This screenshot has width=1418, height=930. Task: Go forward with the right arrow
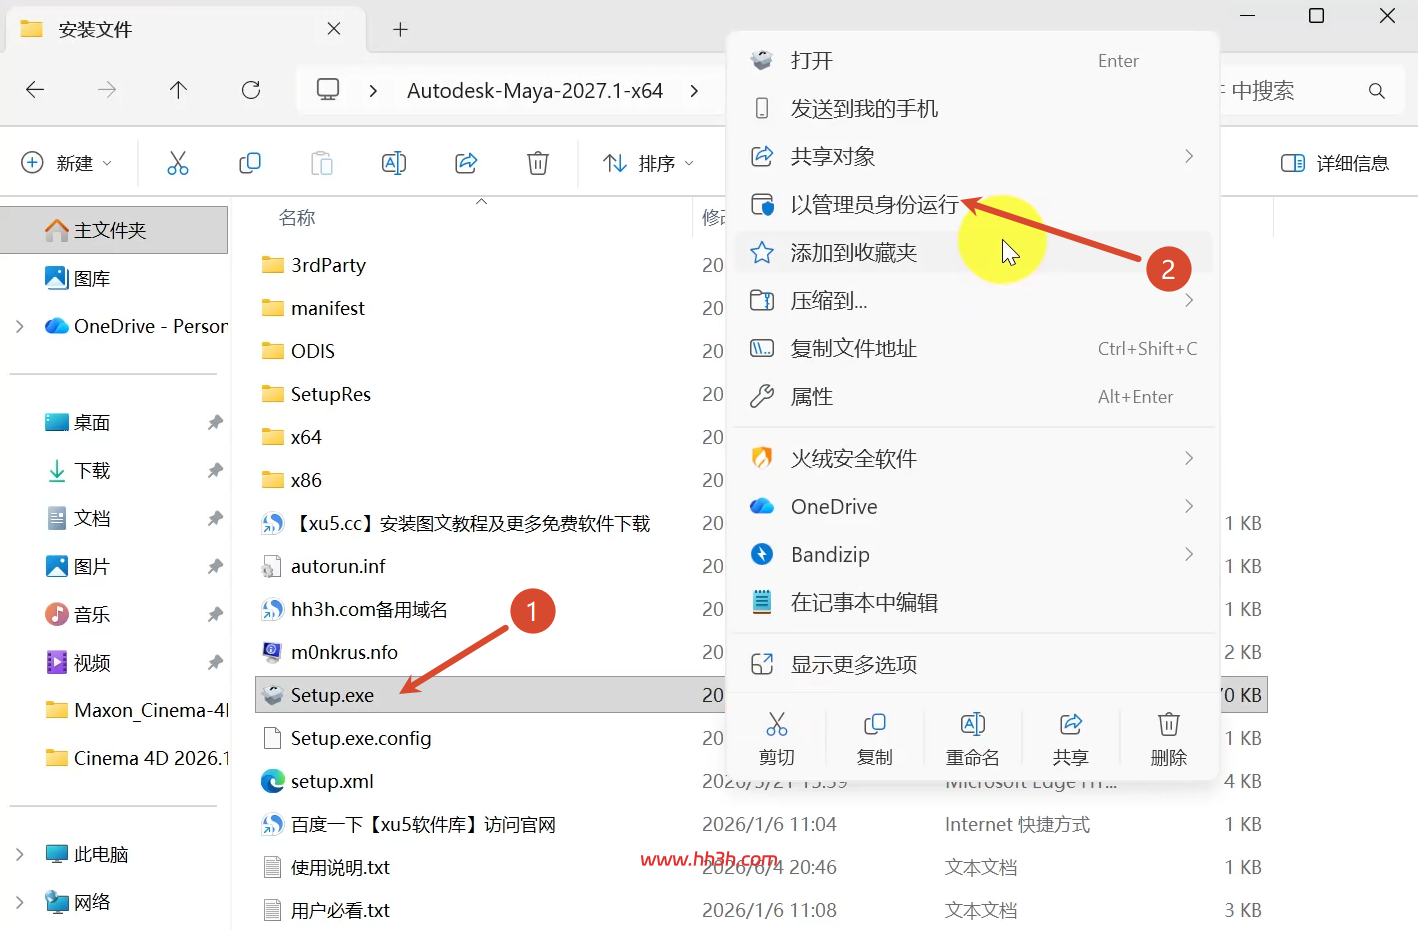(x=107, y=90)
